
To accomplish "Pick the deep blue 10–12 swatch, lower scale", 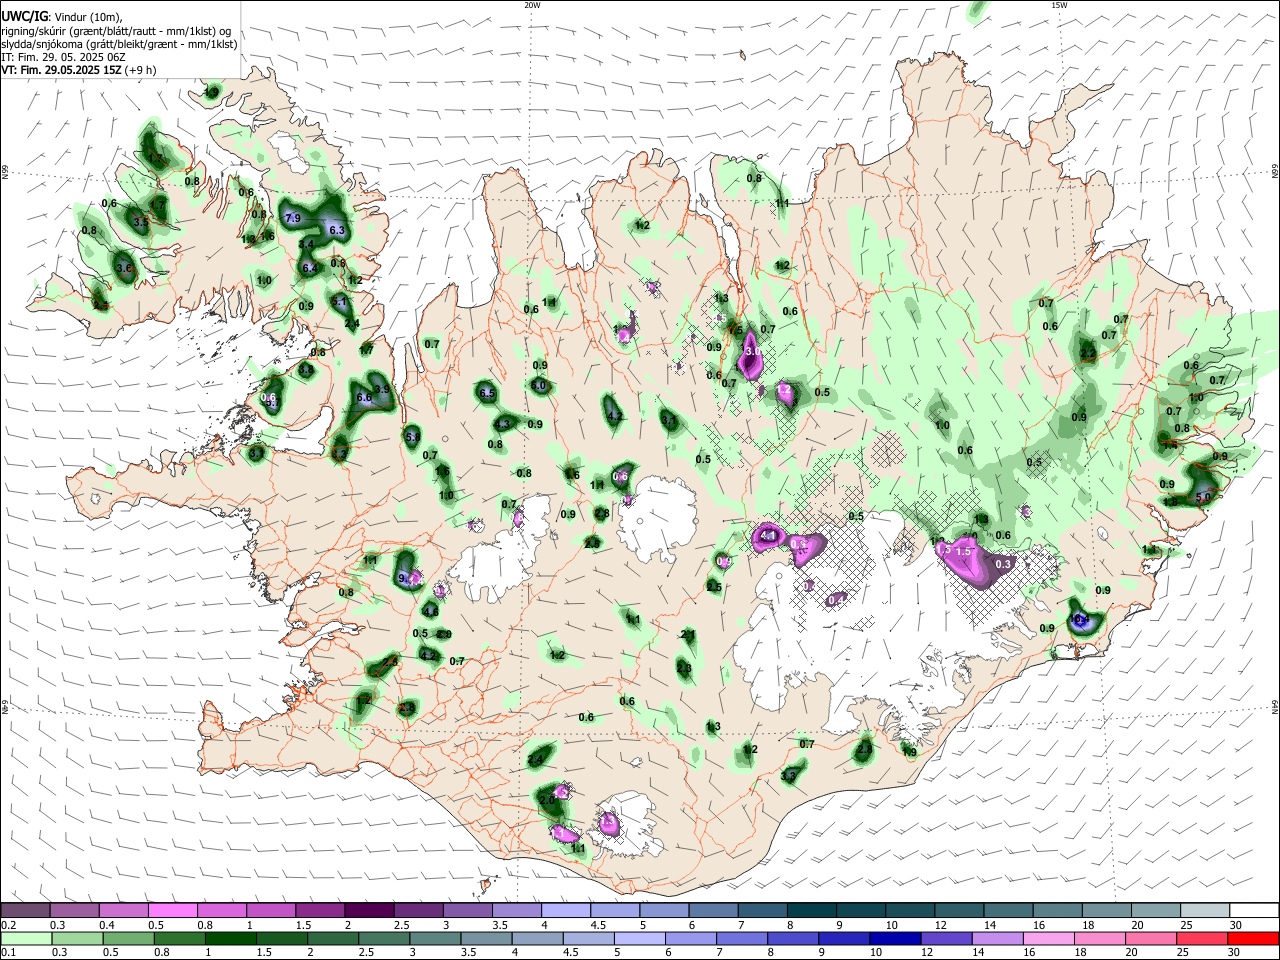I will [893, 939].
